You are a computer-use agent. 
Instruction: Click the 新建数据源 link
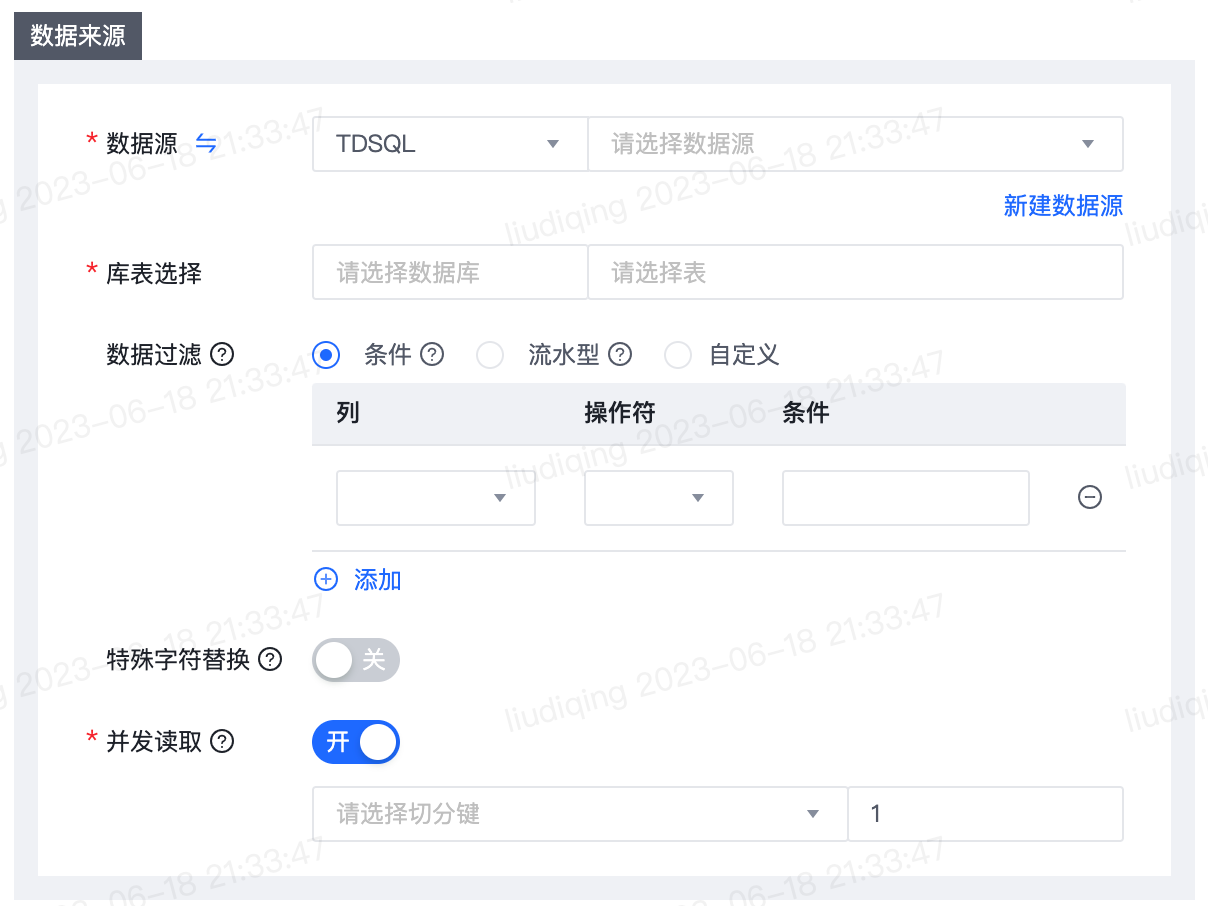[1063, 205]
